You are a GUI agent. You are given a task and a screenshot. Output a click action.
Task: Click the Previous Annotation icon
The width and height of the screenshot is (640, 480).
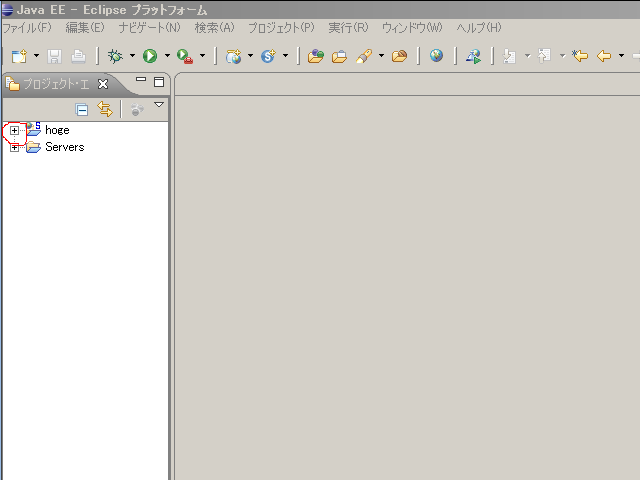544,56
